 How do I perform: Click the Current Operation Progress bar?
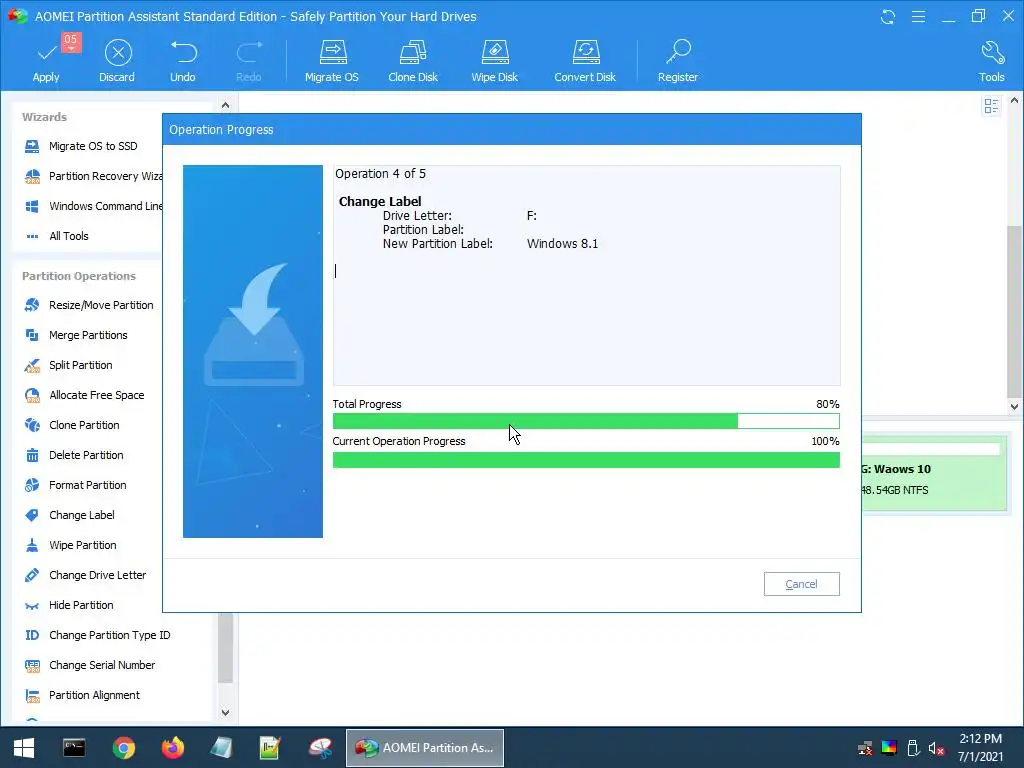click(586, 460)
